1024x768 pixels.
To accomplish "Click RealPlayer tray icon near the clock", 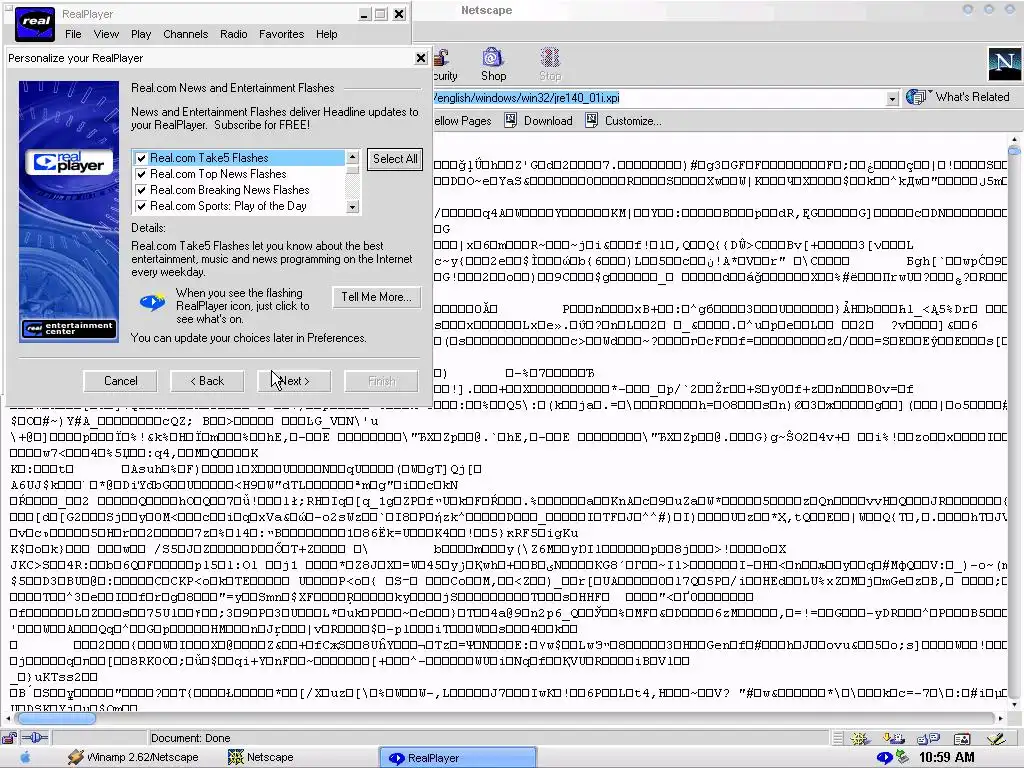I will pyautogui.click(x=884, y=758).
